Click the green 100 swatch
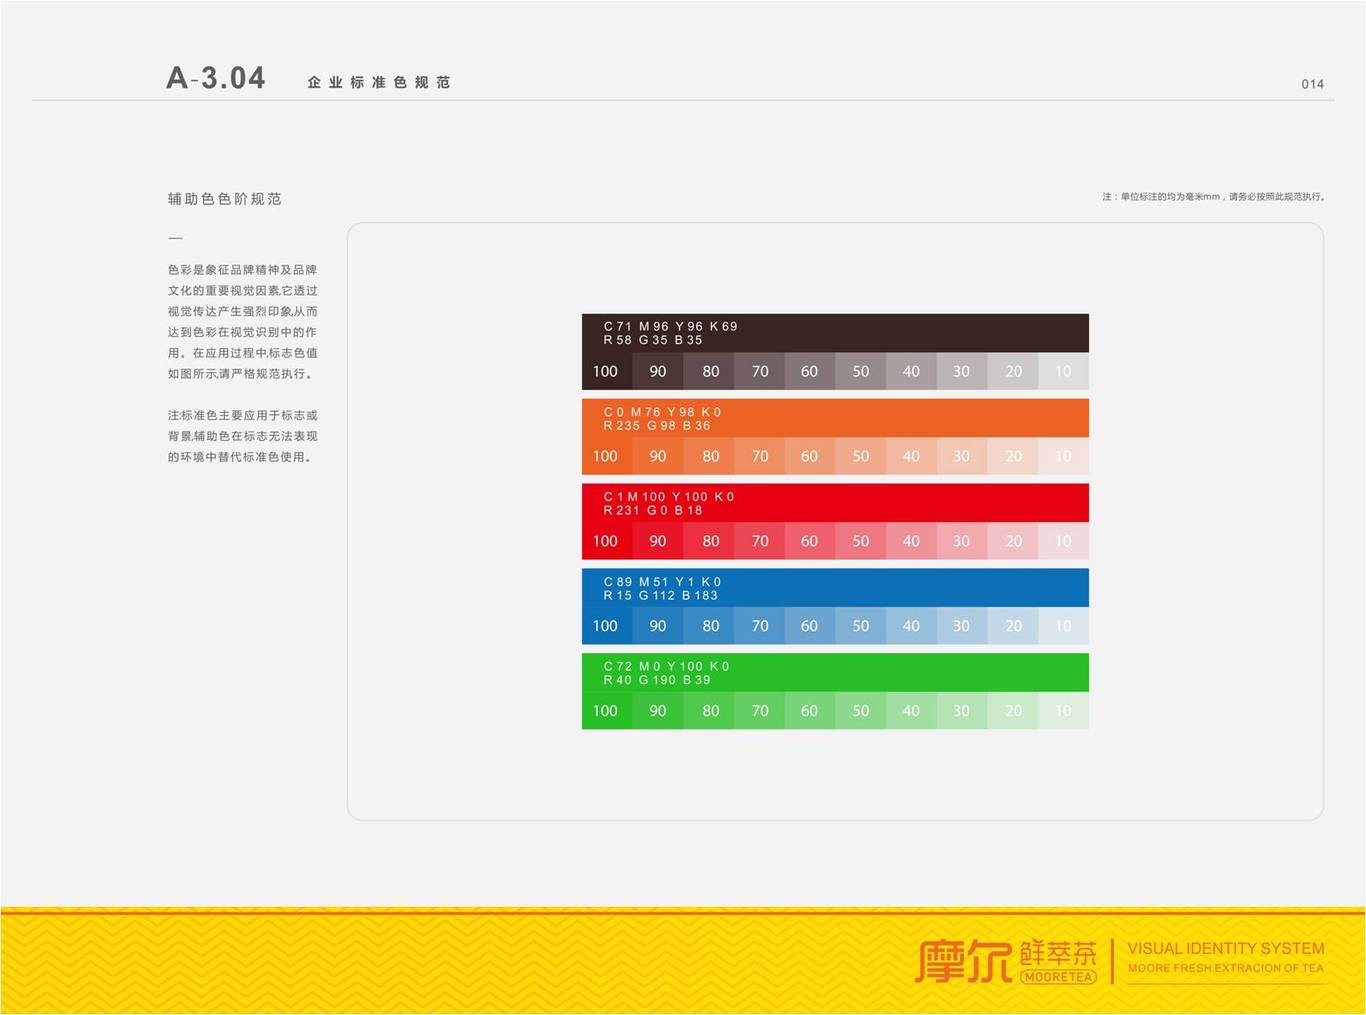1366x1015 pixels. coord(607,711)
